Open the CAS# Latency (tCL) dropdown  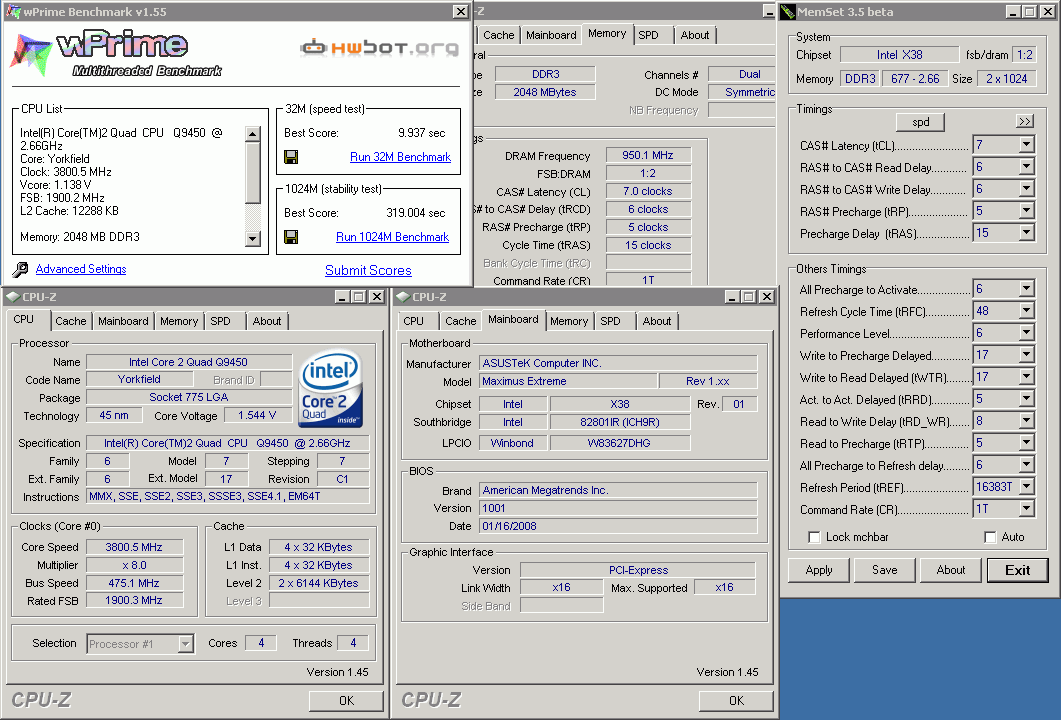(1026, 145)
